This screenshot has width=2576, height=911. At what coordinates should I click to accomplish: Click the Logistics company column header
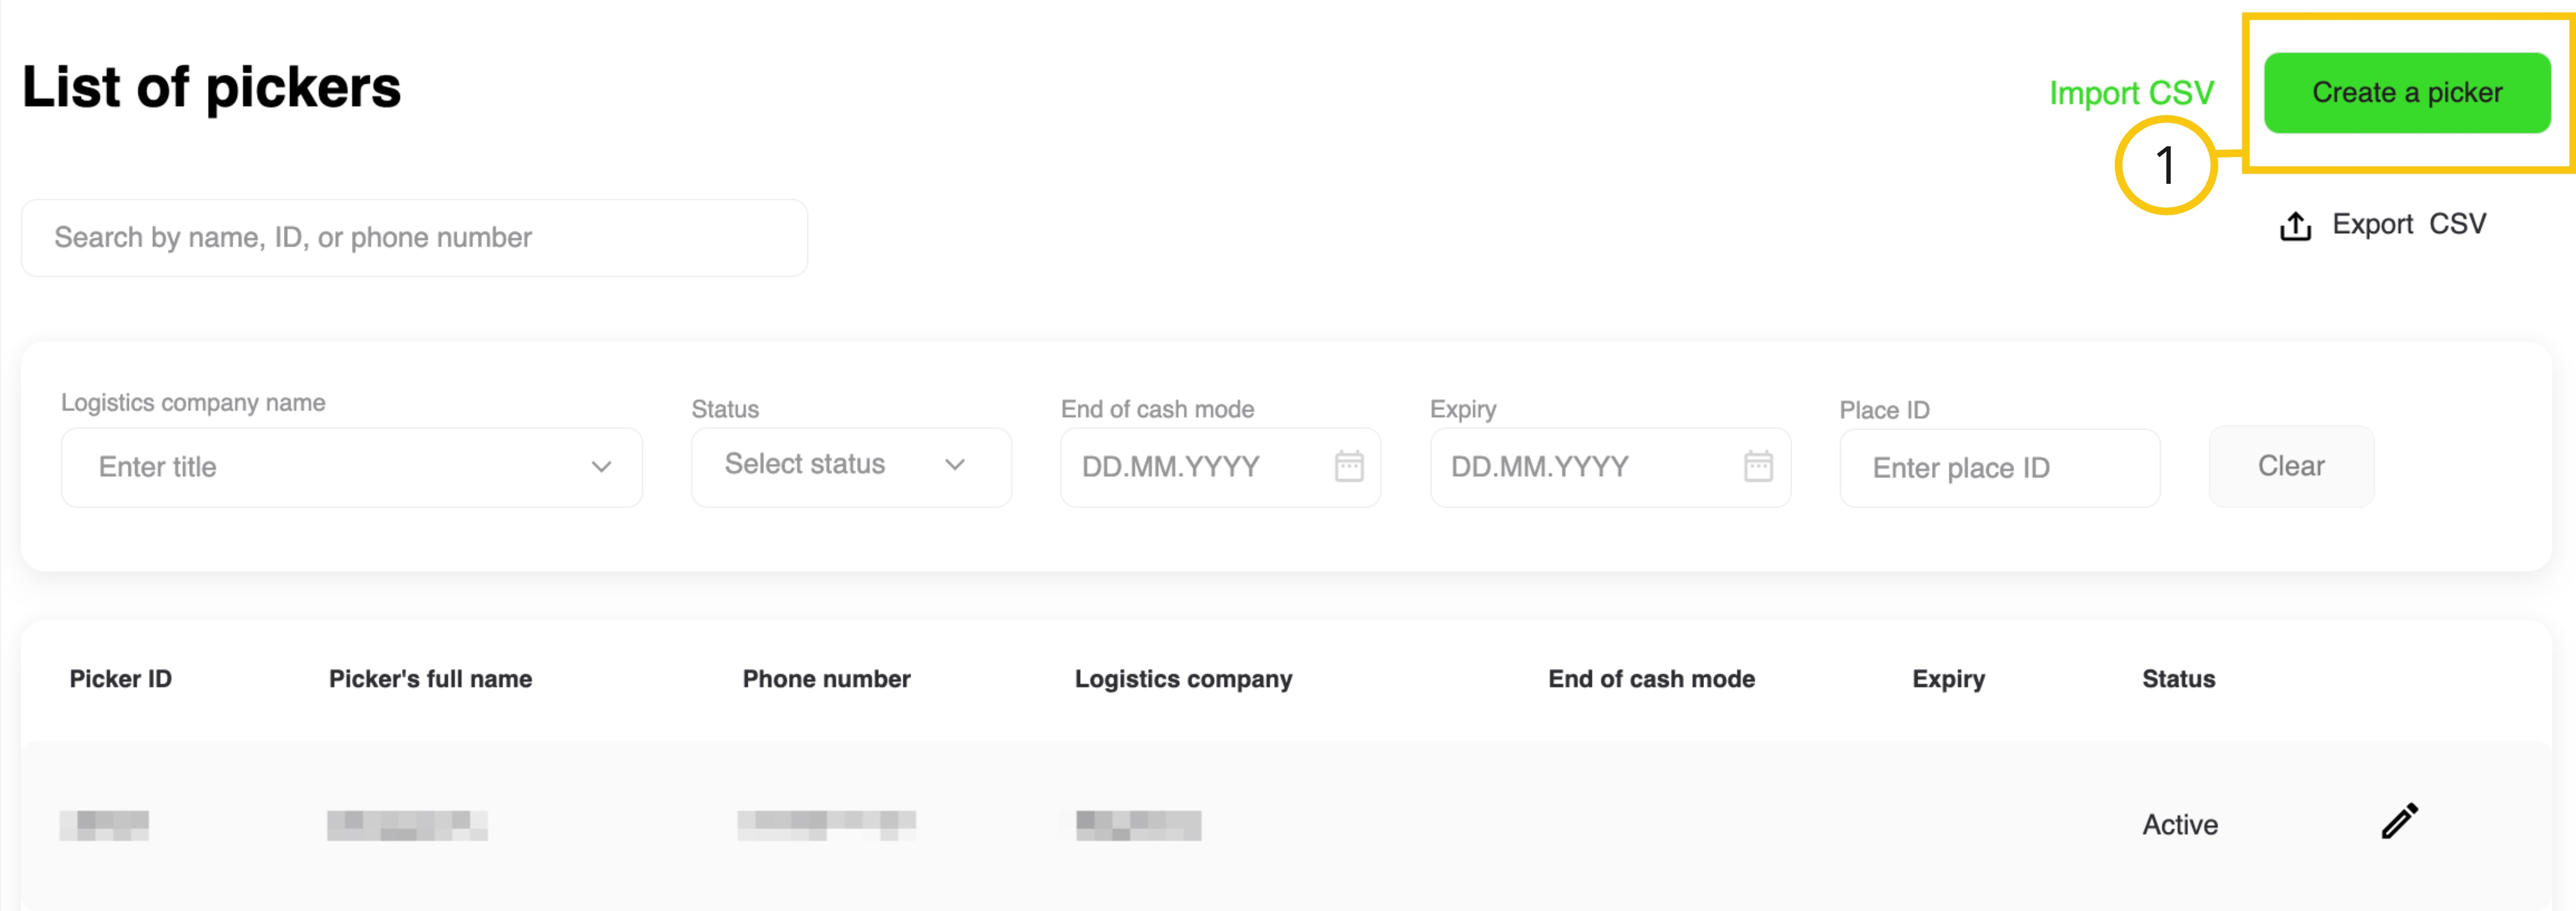(x=1183, y=679)
